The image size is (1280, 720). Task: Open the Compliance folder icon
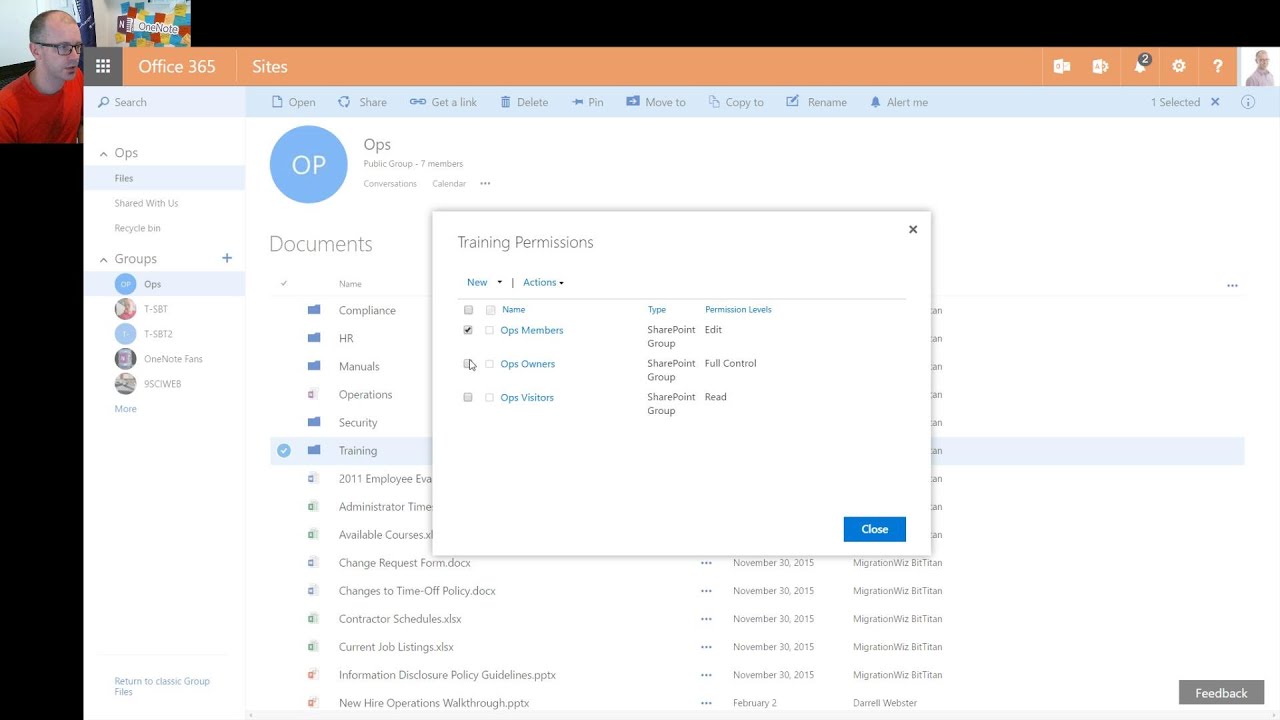coord(314,310)
